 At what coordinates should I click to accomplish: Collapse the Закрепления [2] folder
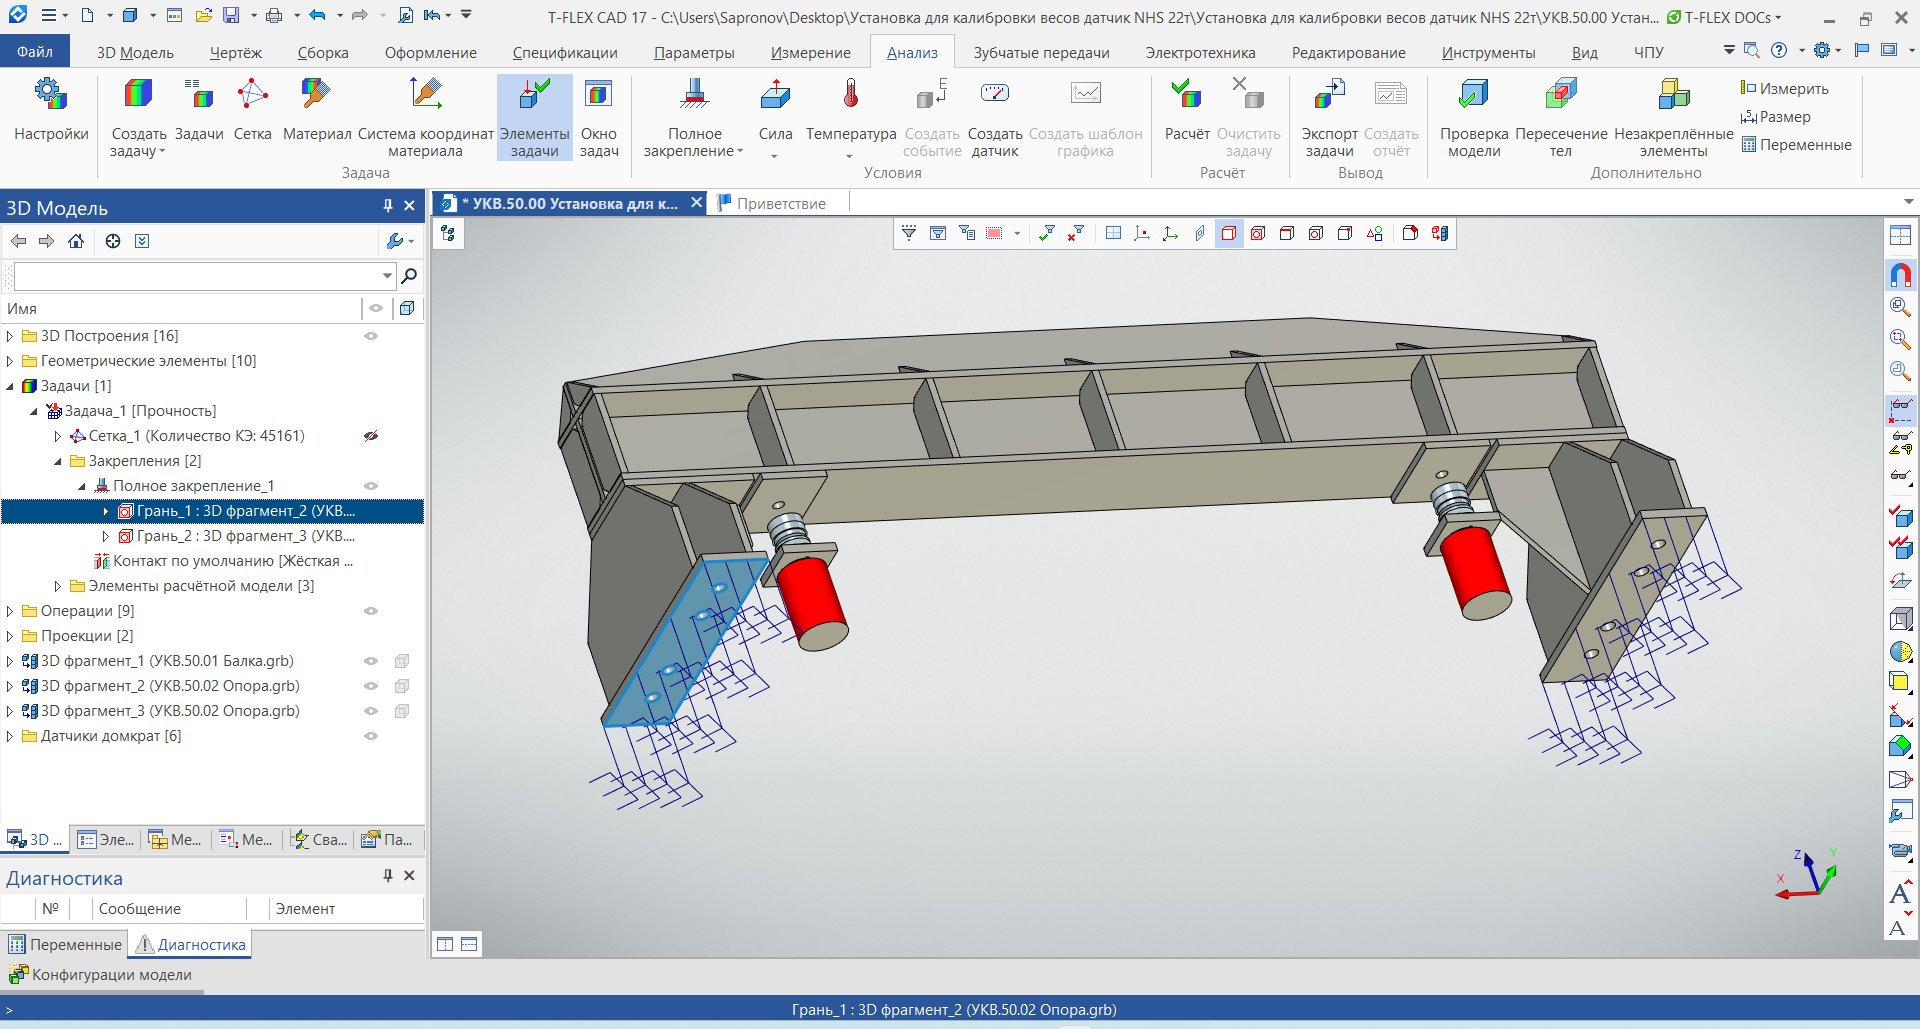click(58, 461)
